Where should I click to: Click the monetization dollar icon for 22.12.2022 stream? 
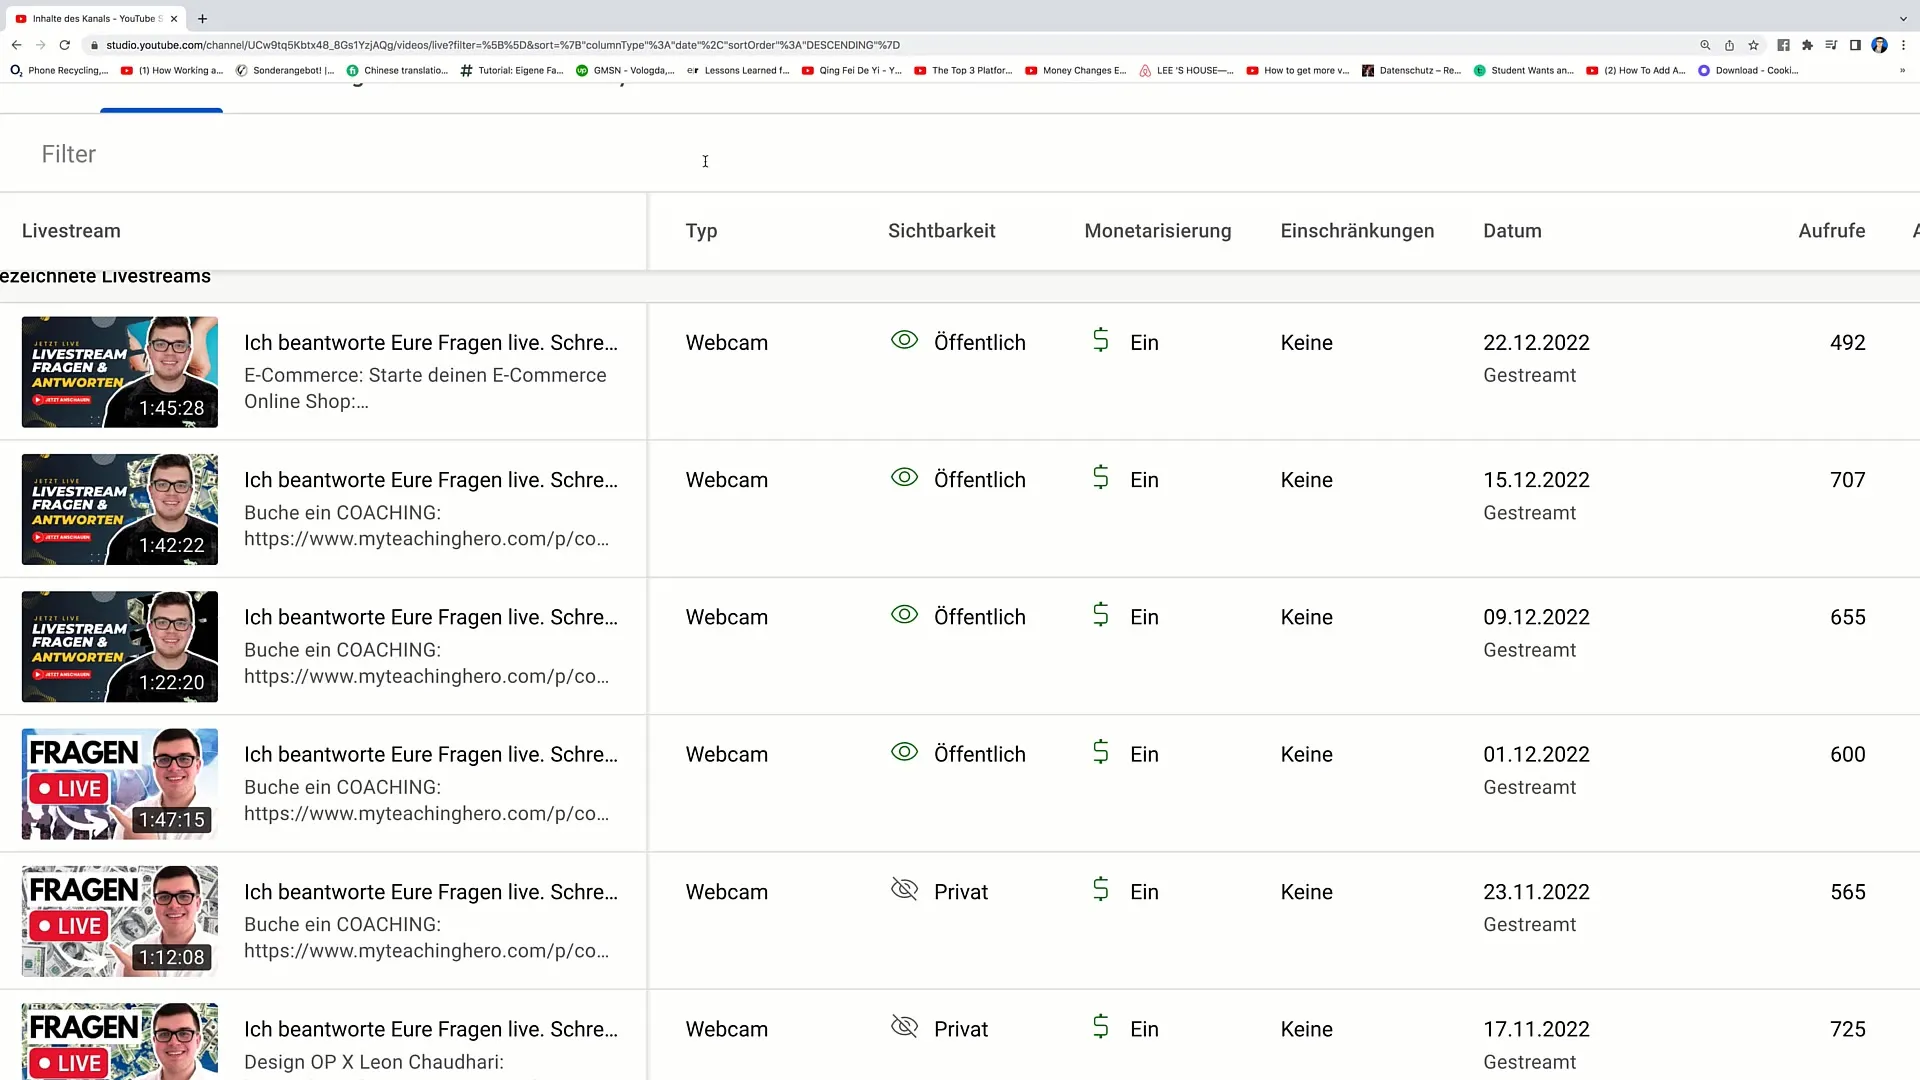coord(1100,340)
